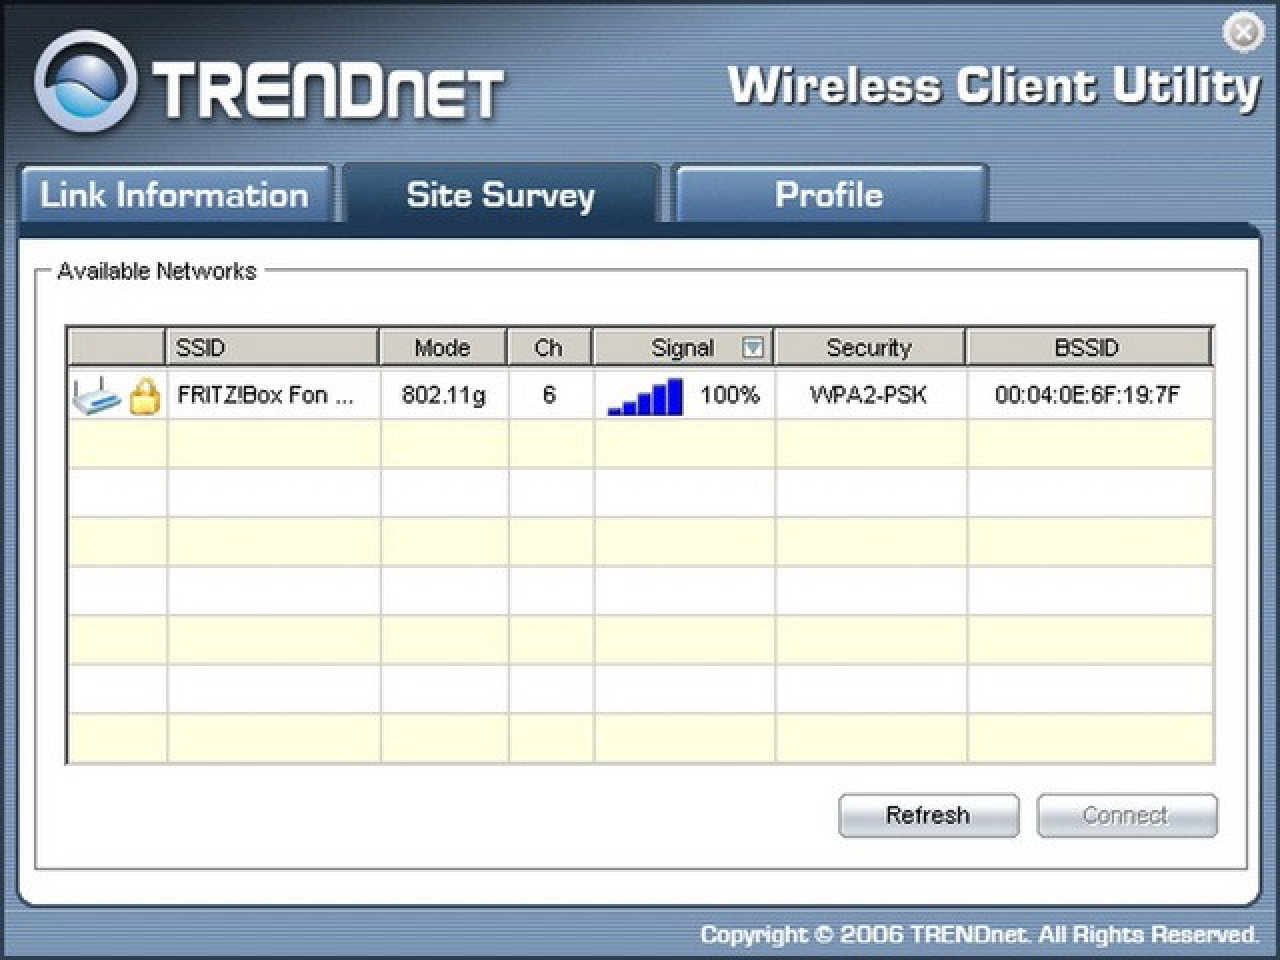Click the 100% signal value
This screenshot has height=960, width=1280.
730,395
